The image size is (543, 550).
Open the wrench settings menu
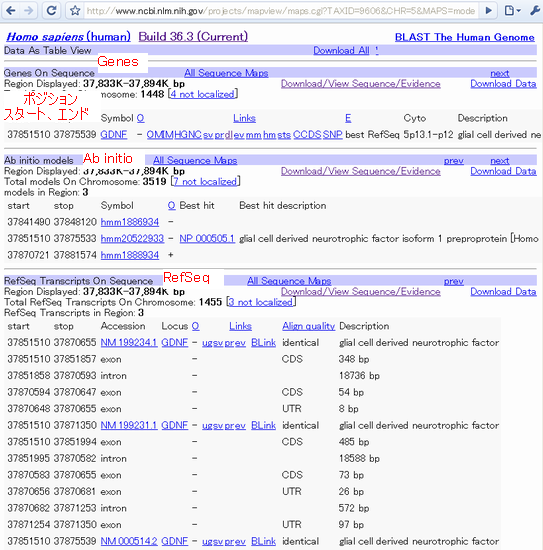(535, 11)
